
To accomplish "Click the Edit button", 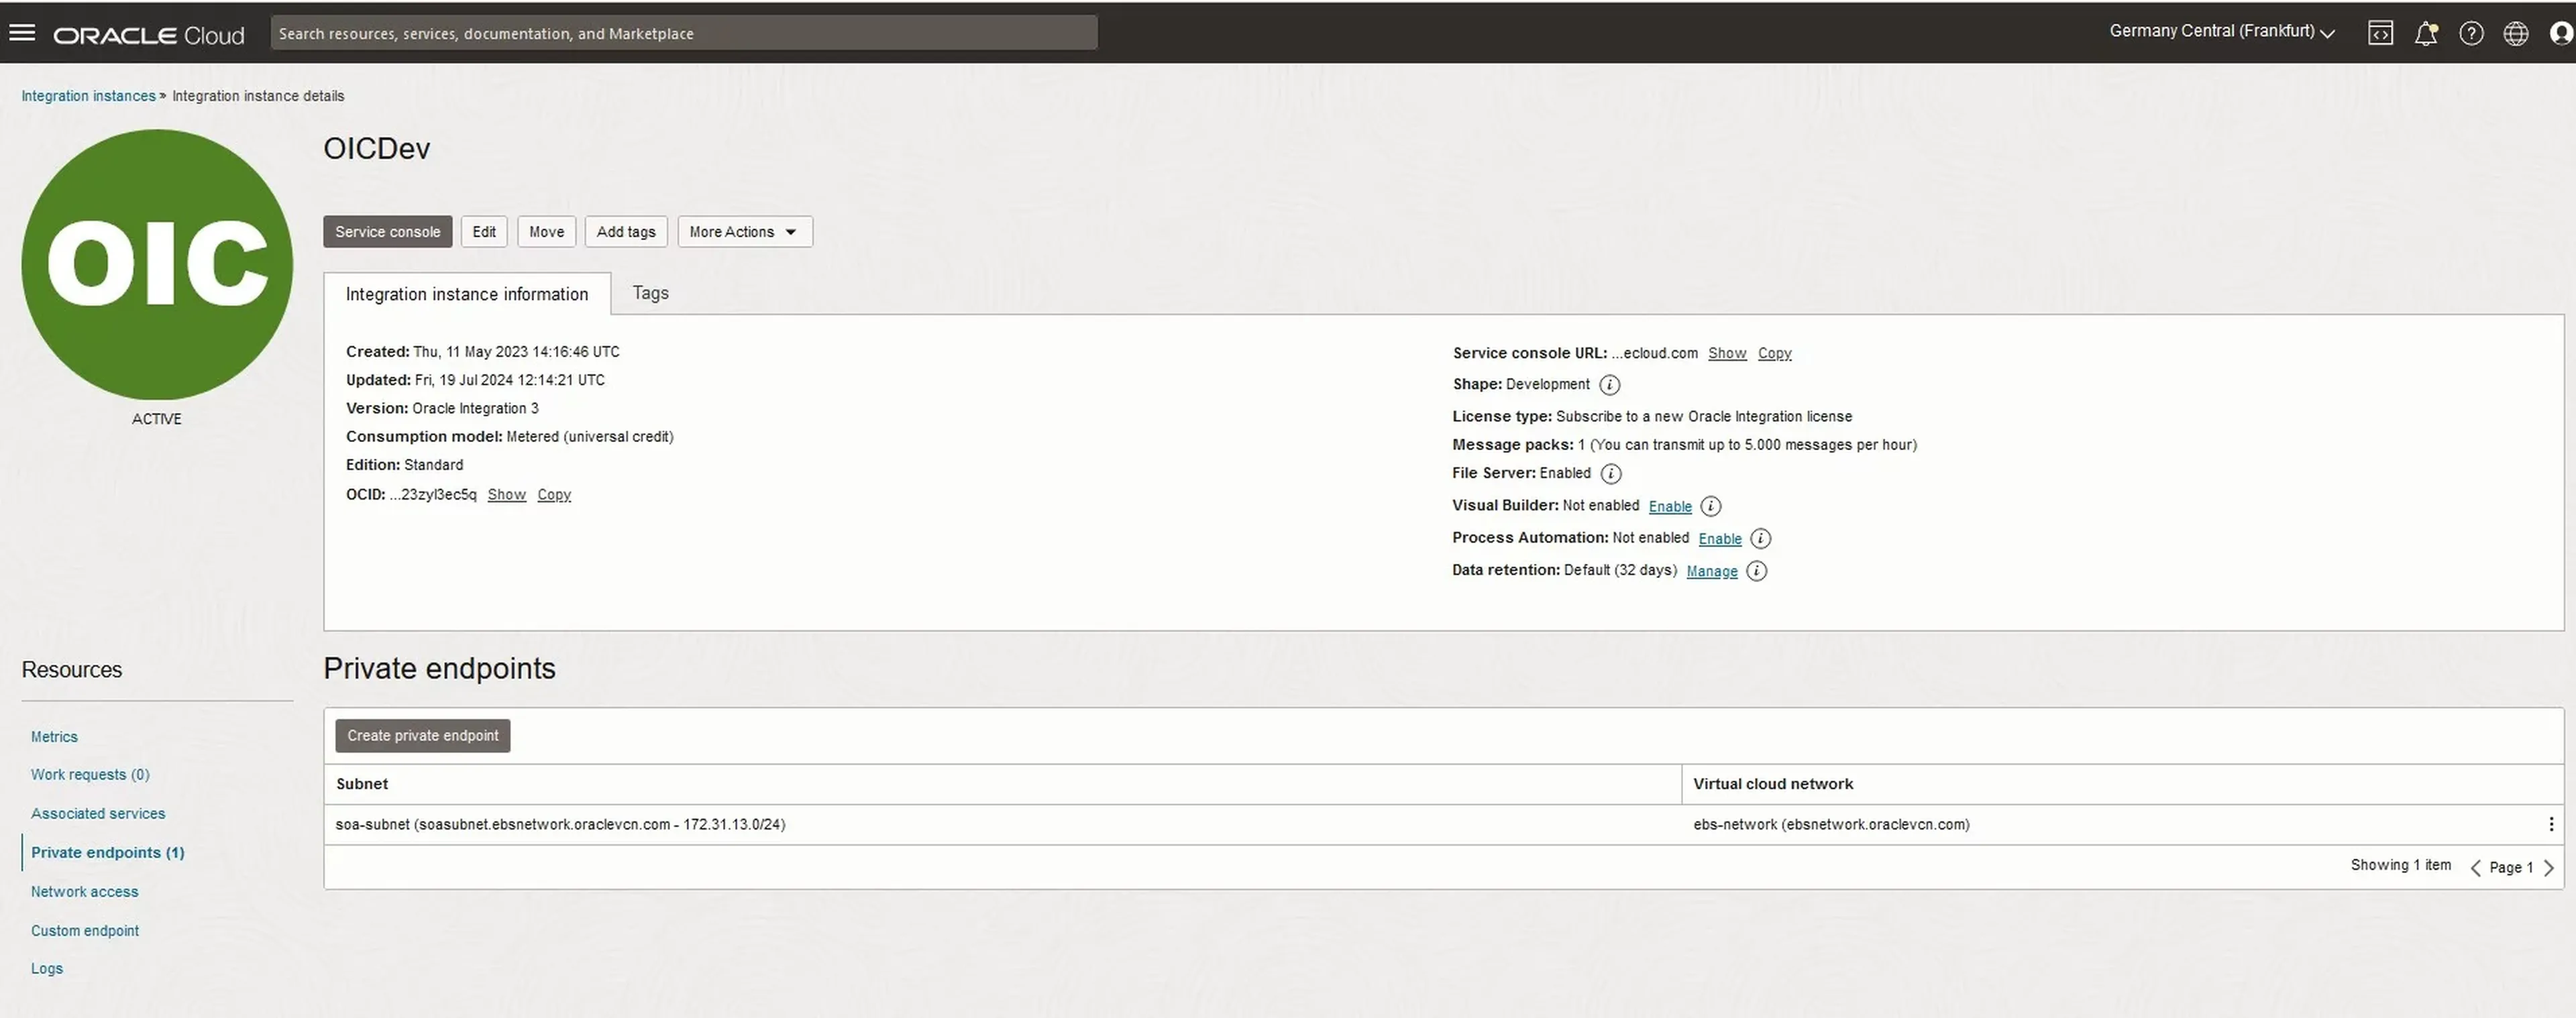I will click(x=484, y=232).
